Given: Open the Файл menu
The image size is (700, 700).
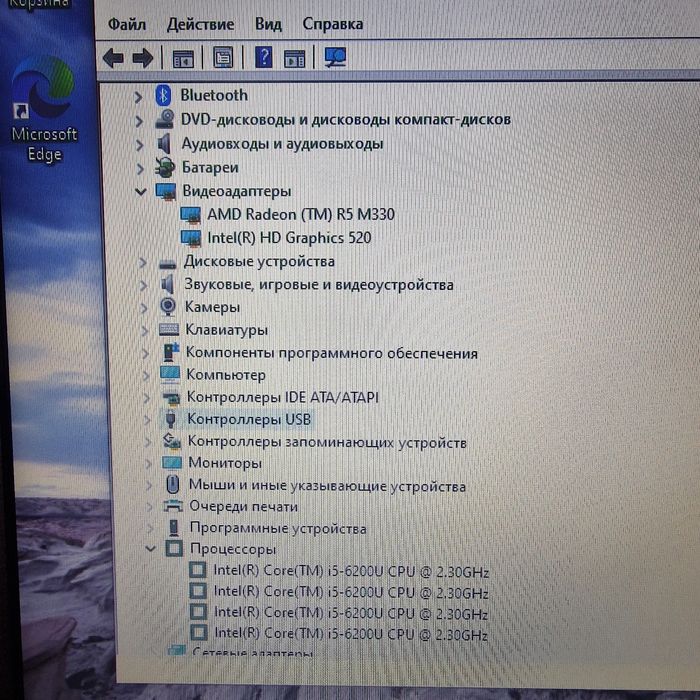Looking at the screenshot, I should (127, 24).
